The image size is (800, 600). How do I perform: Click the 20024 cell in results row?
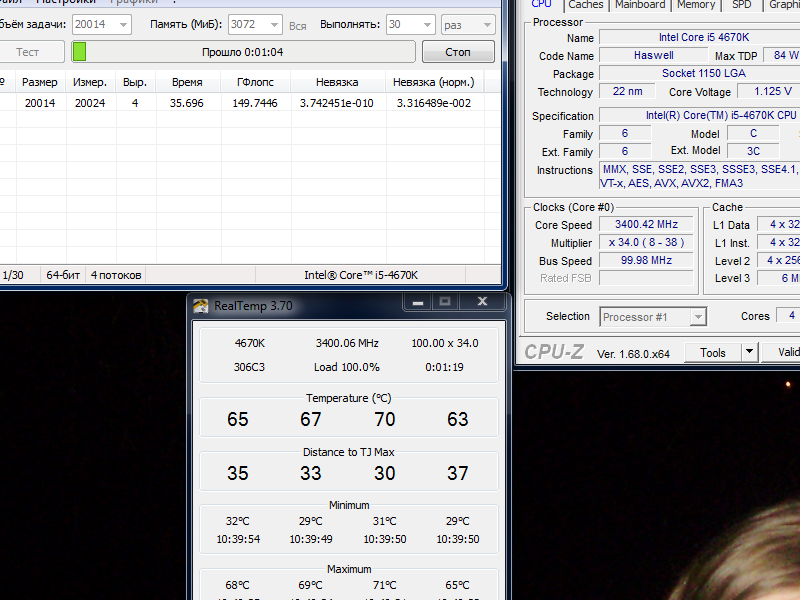coord(90,103)
